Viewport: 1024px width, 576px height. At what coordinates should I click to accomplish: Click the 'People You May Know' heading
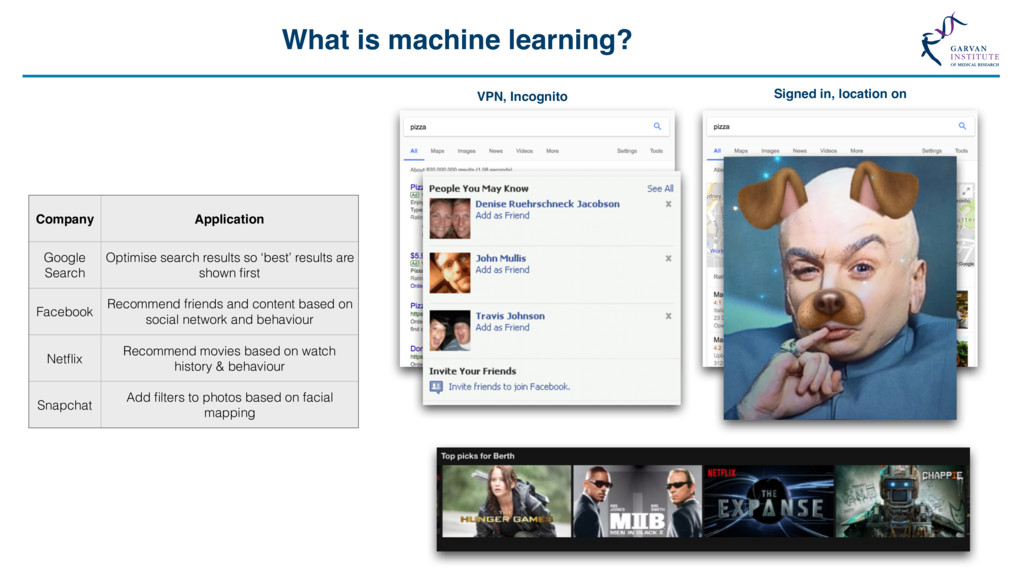click(479, 189)
